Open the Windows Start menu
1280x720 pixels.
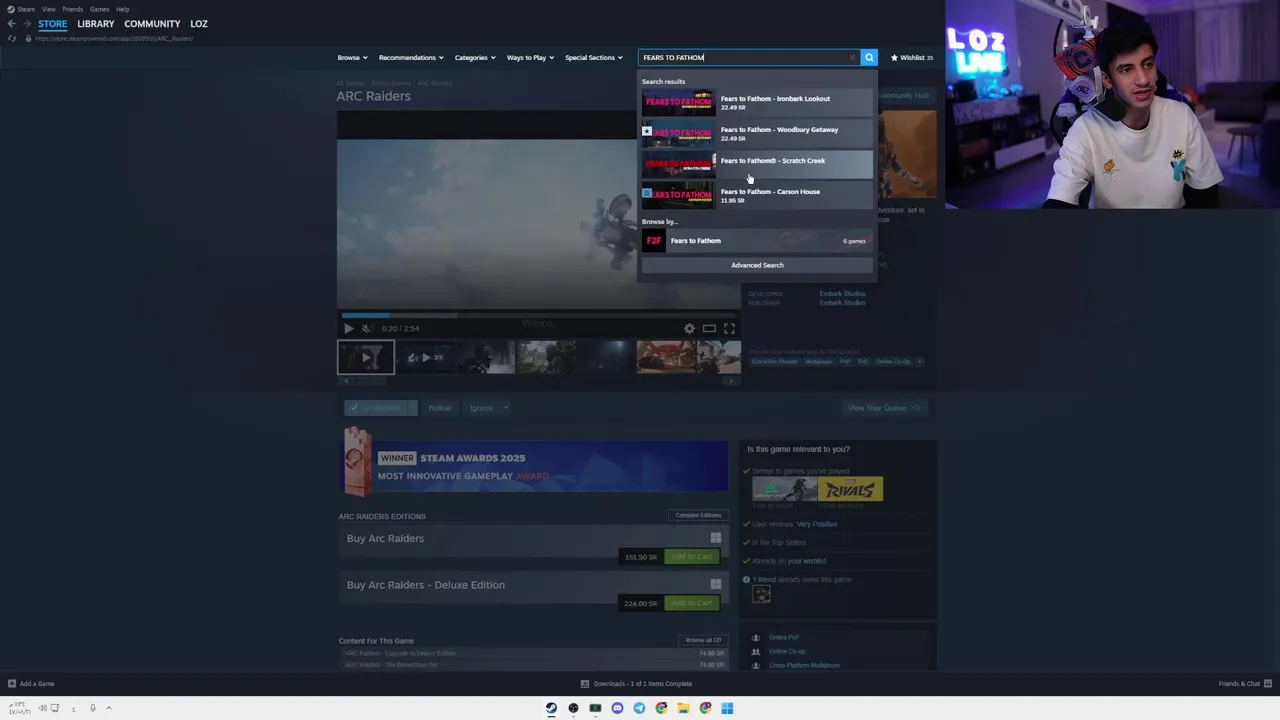pyautogui.click(x=727, y=708)
